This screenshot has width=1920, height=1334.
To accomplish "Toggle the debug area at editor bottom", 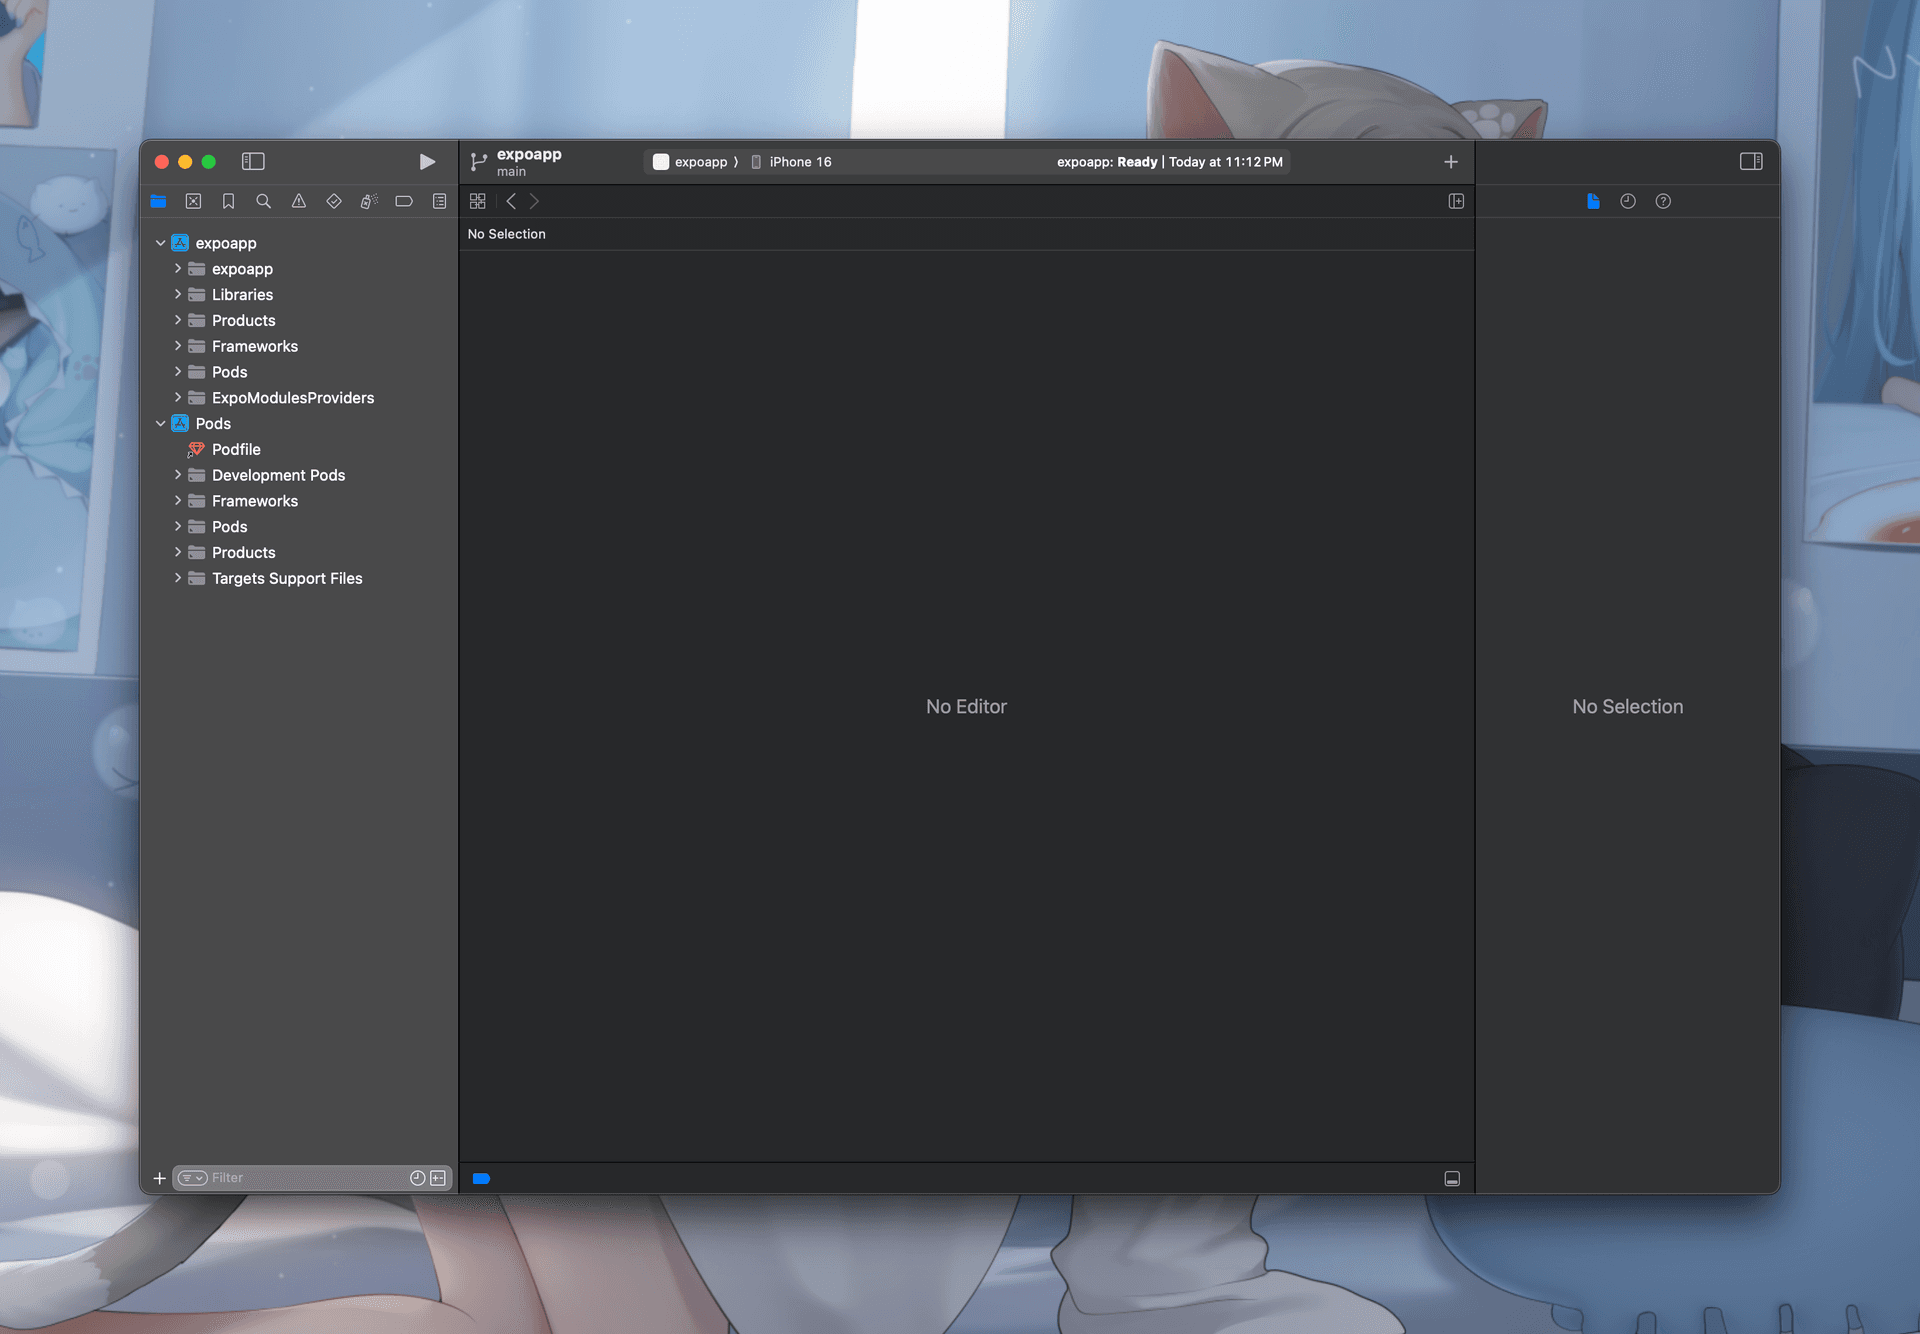I will (x=1452, y=1179).
